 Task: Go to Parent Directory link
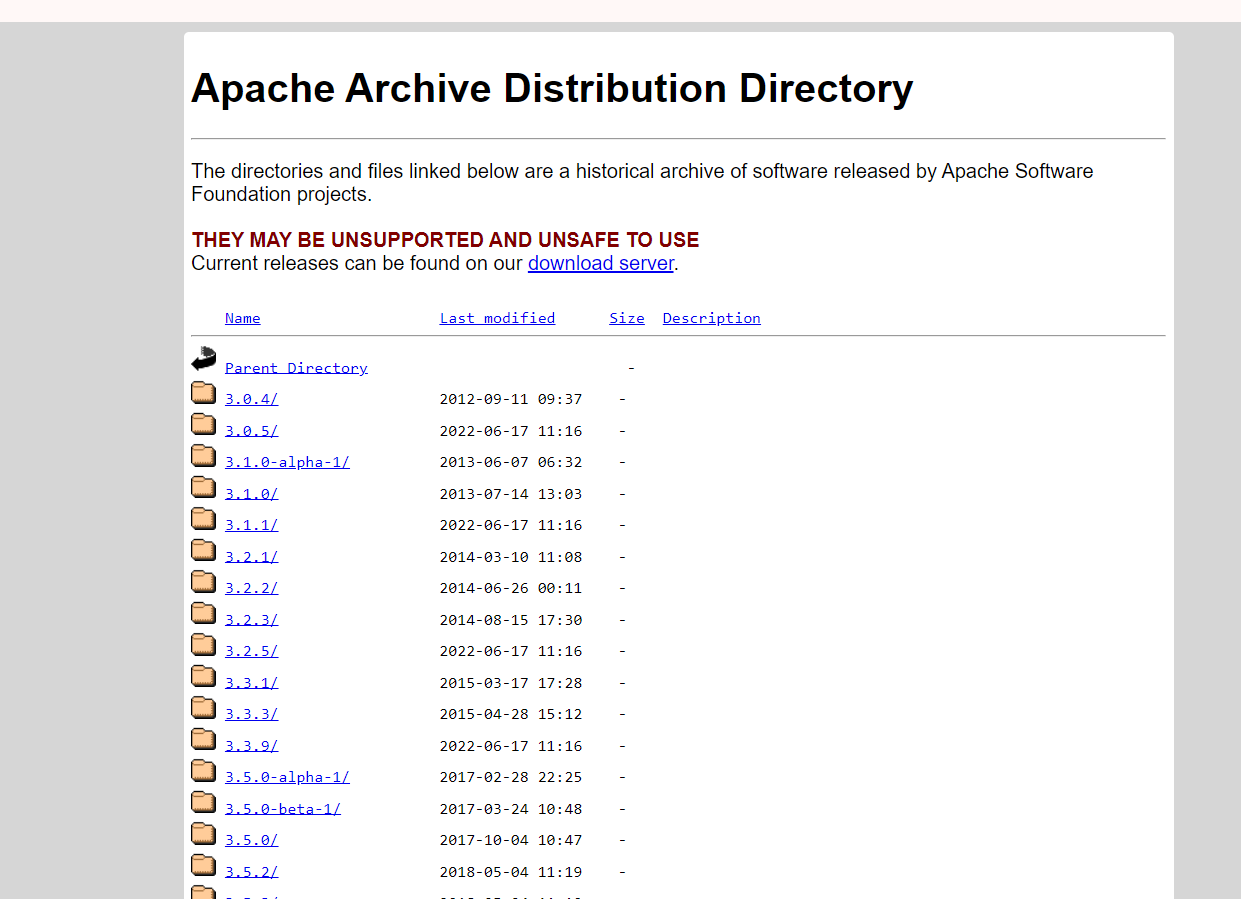click(296, 368)
